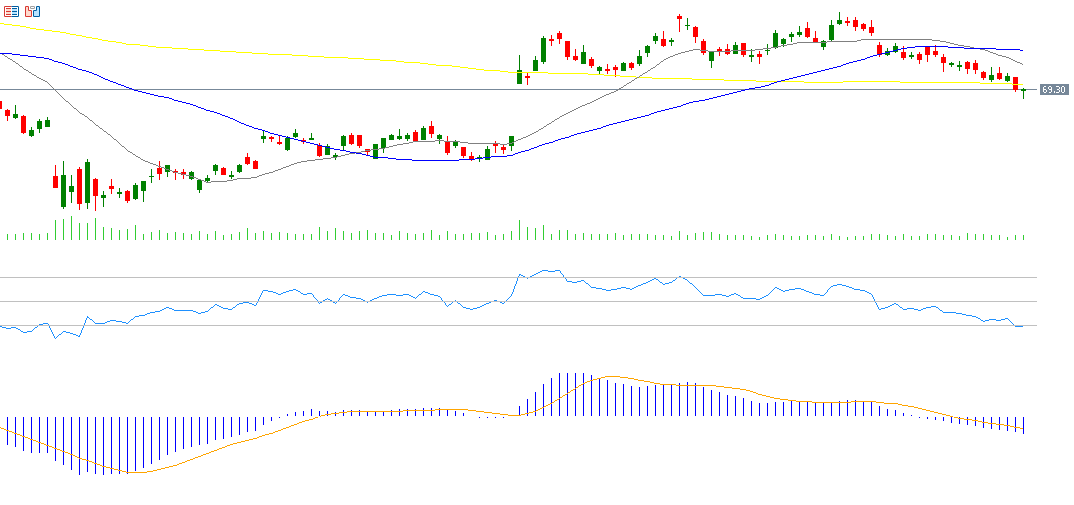Click the last MACD histogram bar at right

pyautogui.click(x=1024, y=425)
